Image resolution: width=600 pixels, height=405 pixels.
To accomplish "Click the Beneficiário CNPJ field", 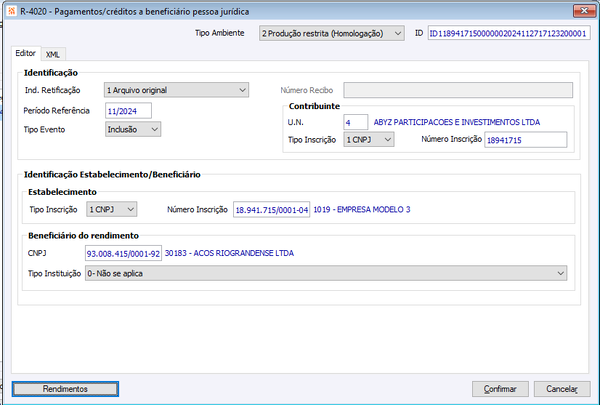I will [x=123, y=253].
